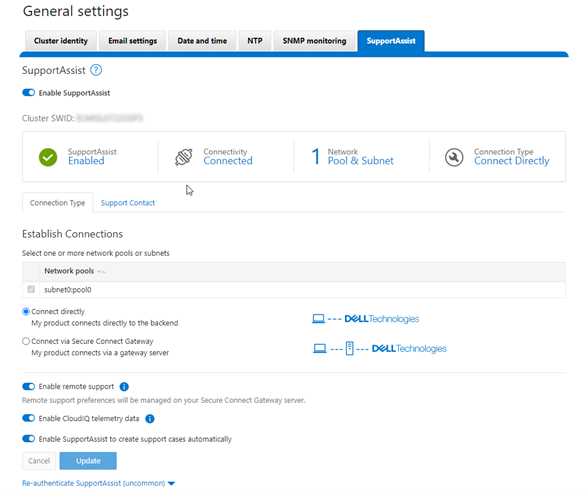Click 'My product connects via a gateway server'
Image resolution: width=587 pixels, height=492 pixels.
point(100,353)
